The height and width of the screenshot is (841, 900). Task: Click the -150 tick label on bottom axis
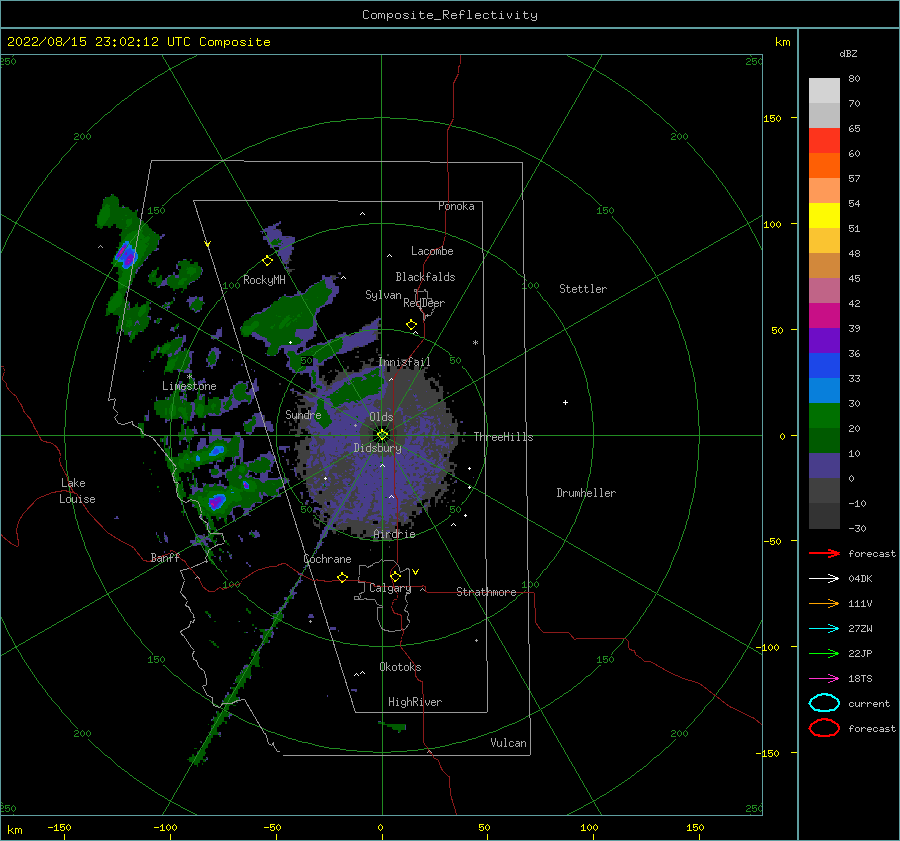click(59, 827)
